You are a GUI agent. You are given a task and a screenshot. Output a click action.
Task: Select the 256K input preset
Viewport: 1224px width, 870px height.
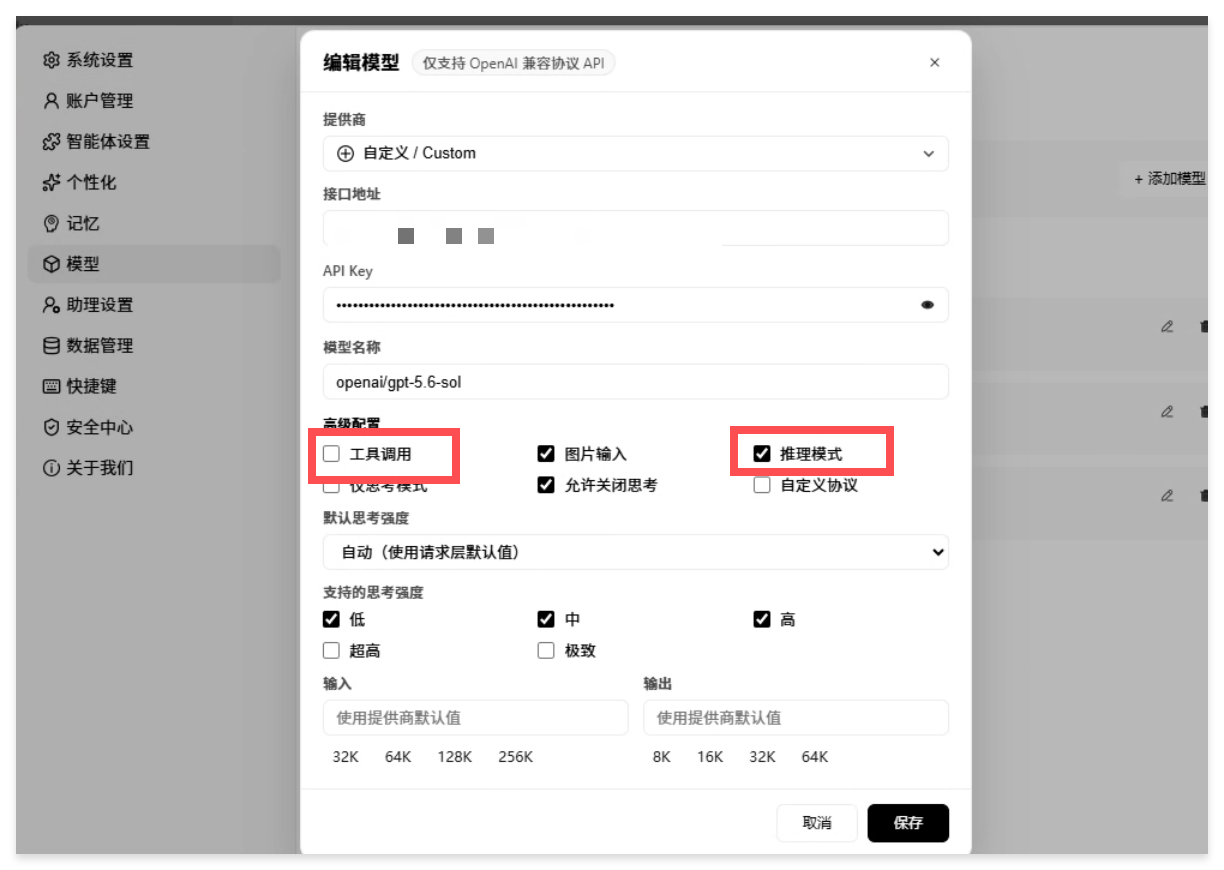(x=516, y=757)
